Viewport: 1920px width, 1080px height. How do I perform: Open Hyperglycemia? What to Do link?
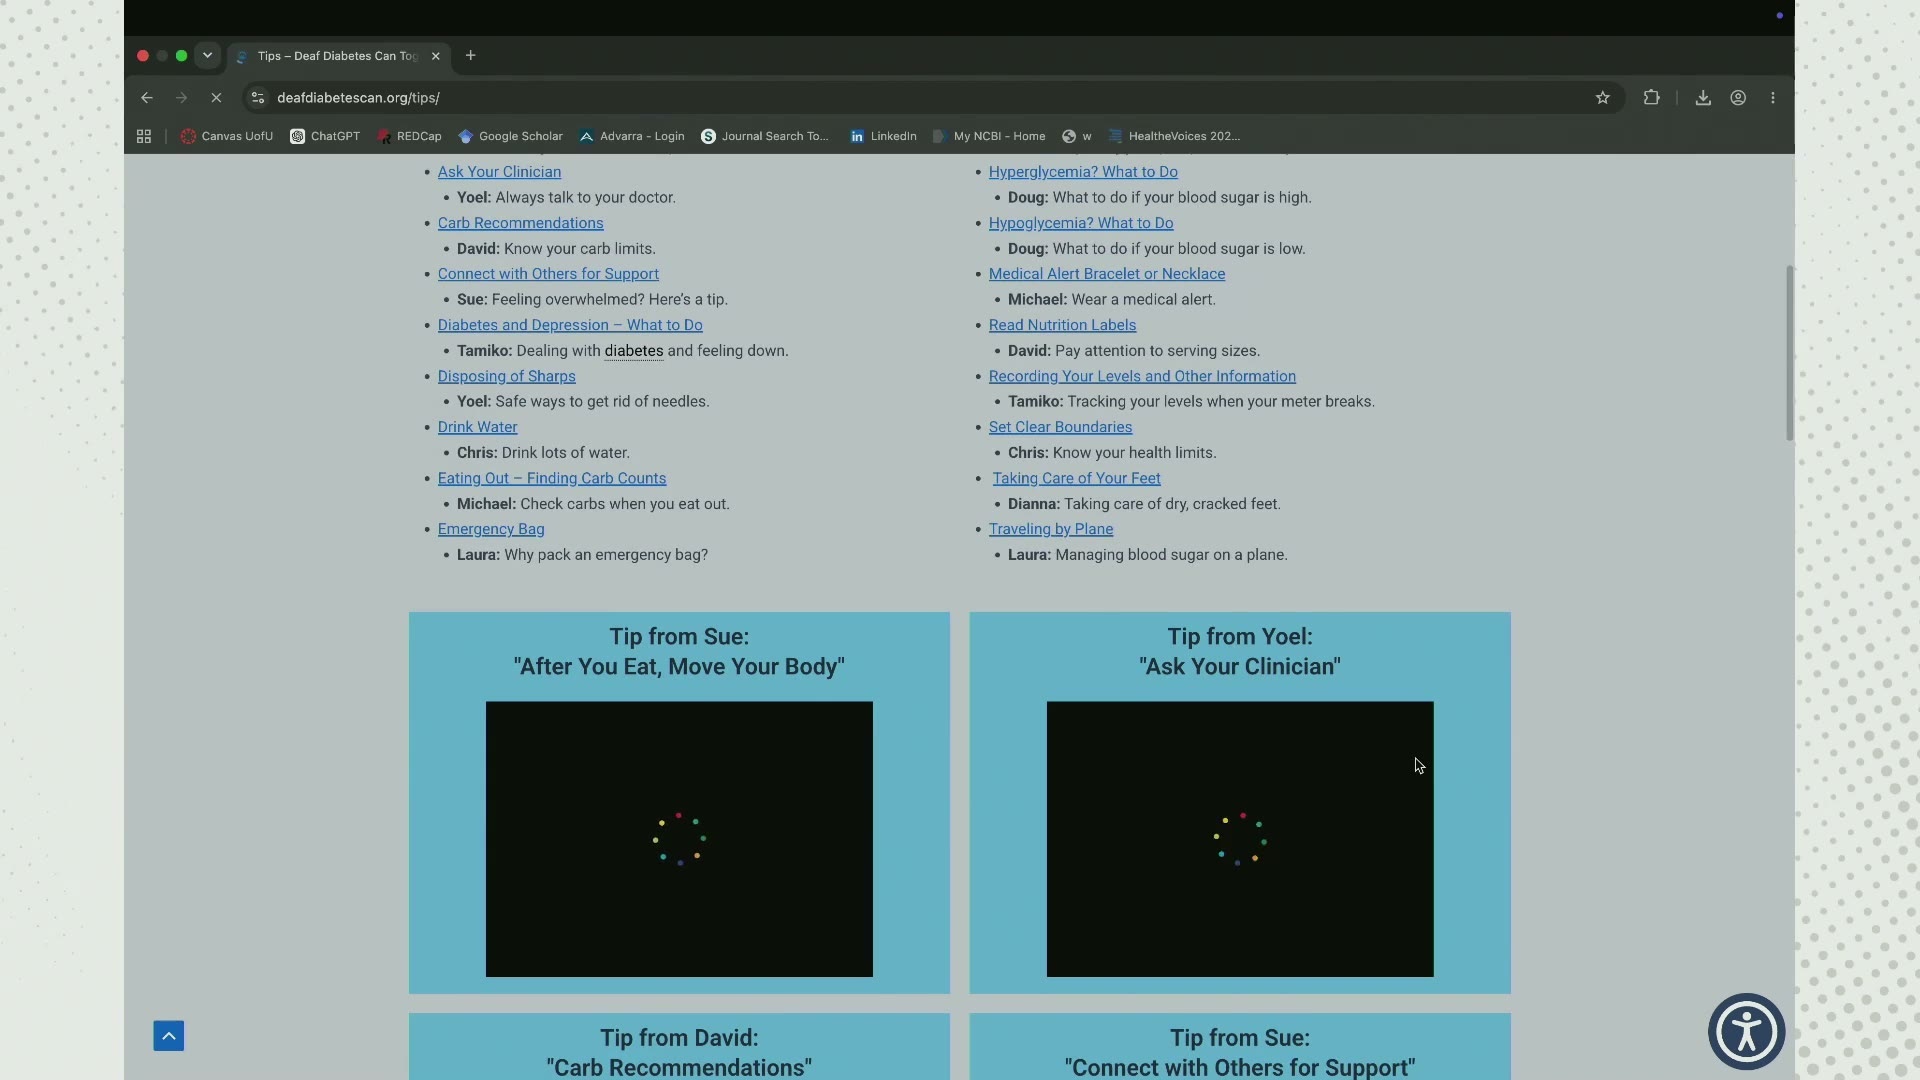pos(1083,172)
